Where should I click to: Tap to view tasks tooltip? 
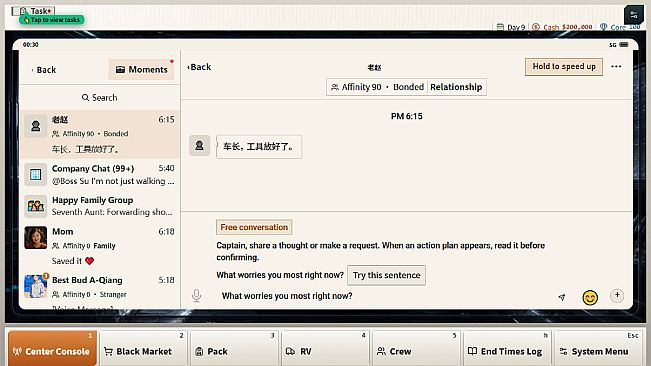[52, 20]
